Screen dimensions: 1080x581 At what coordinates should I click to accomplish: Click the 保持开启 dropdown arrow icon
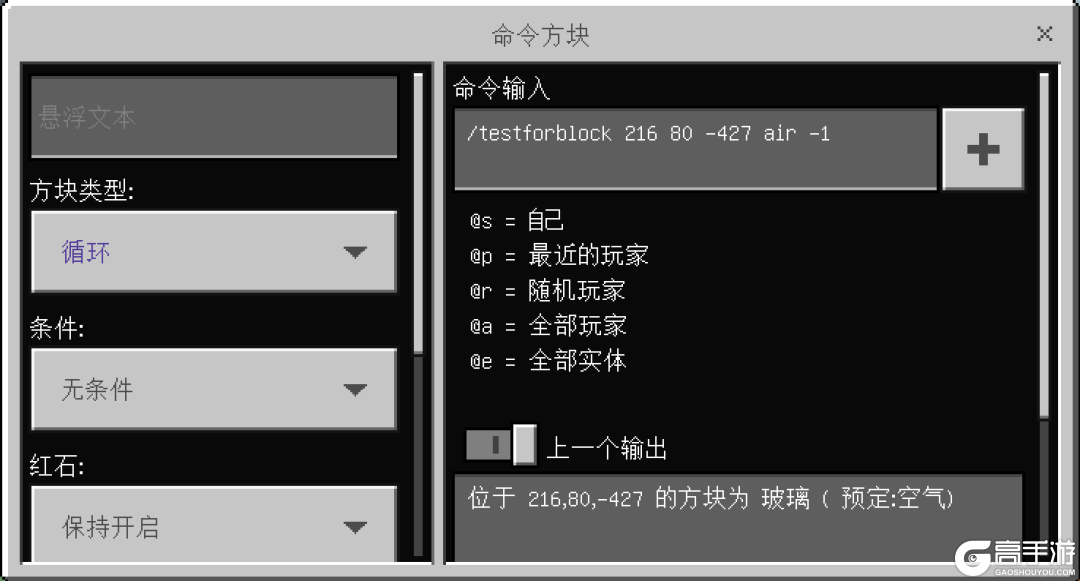(x=355, y=528)
